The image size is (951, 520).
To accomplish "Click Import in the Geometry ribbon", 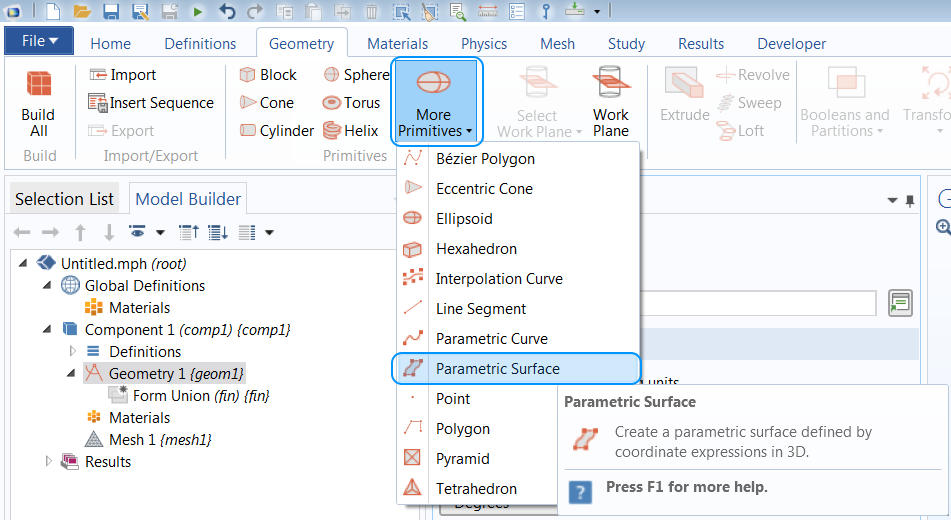I will (x=123, y=75).
